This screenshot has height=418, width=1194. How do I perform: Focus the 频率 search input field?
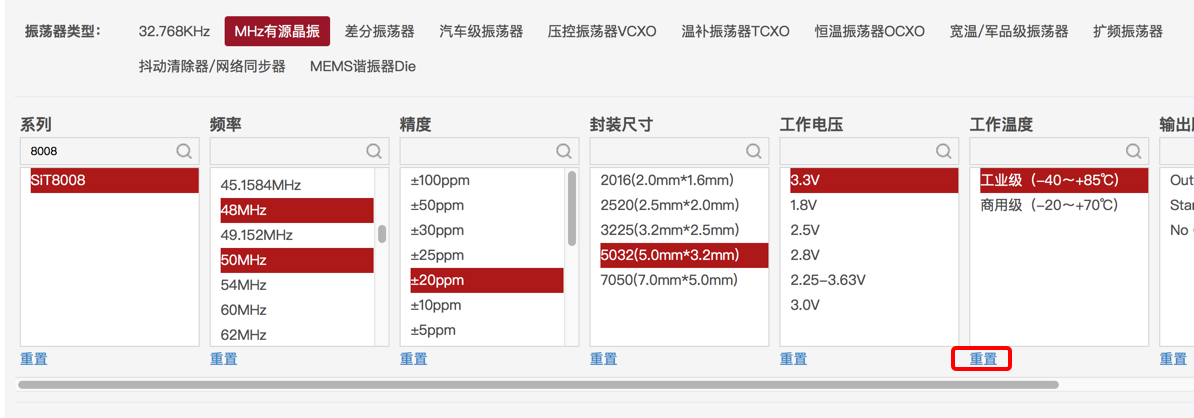coord(299,151)
